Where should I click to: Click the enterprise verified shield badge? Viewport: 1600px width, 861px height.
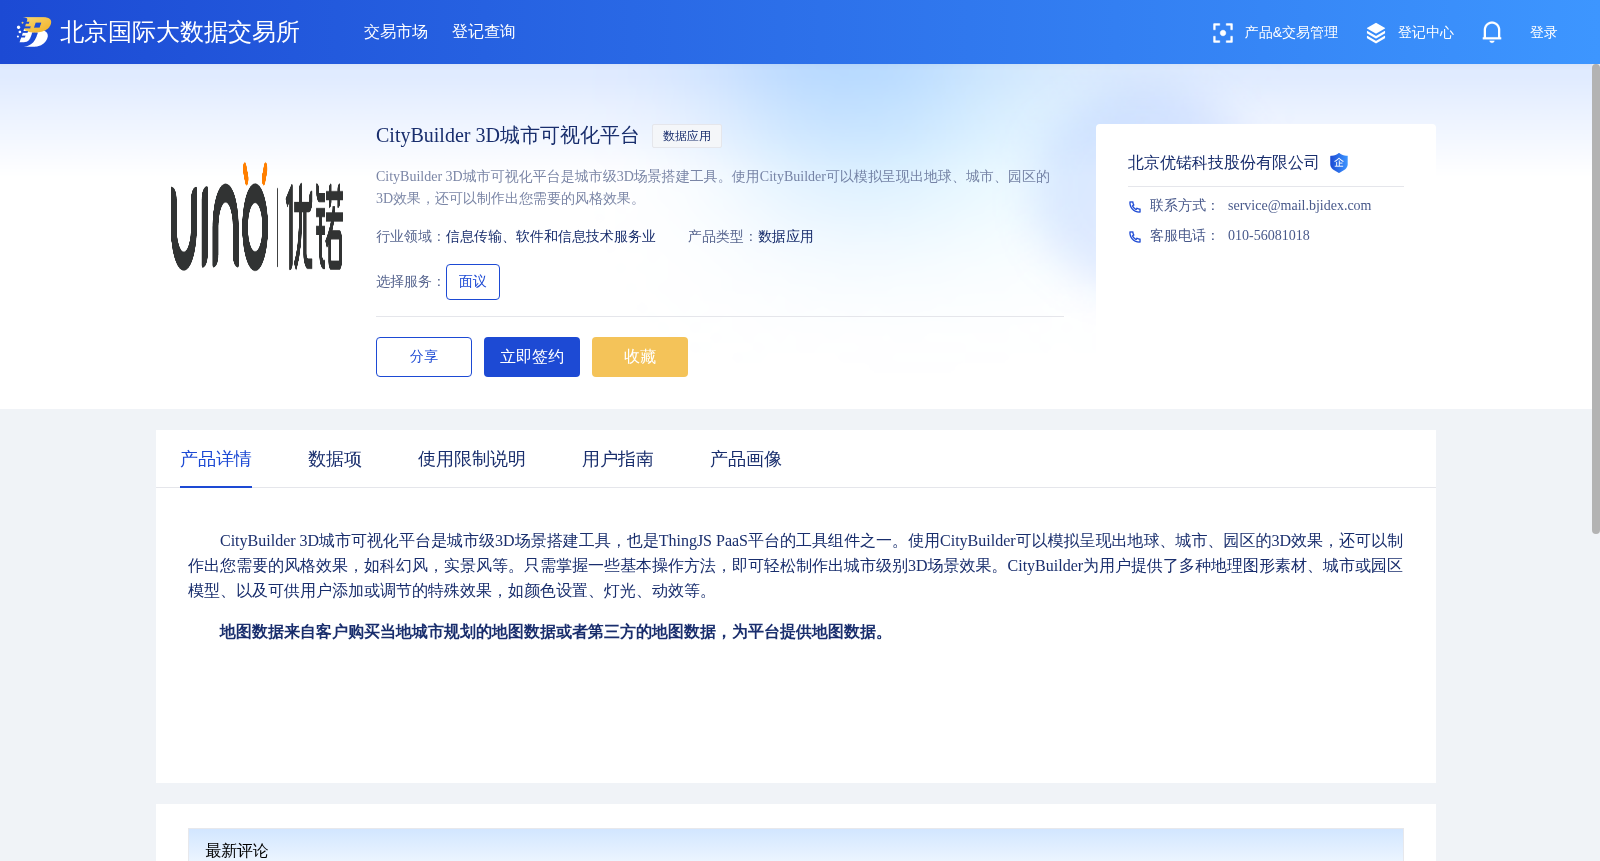click(1339, 163)
